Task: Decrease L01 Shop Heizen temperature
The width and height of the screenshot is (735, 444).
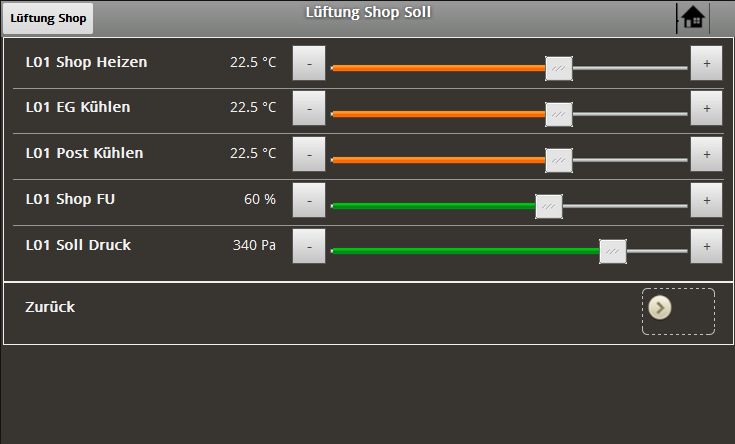Action: (x=309, y=63)
